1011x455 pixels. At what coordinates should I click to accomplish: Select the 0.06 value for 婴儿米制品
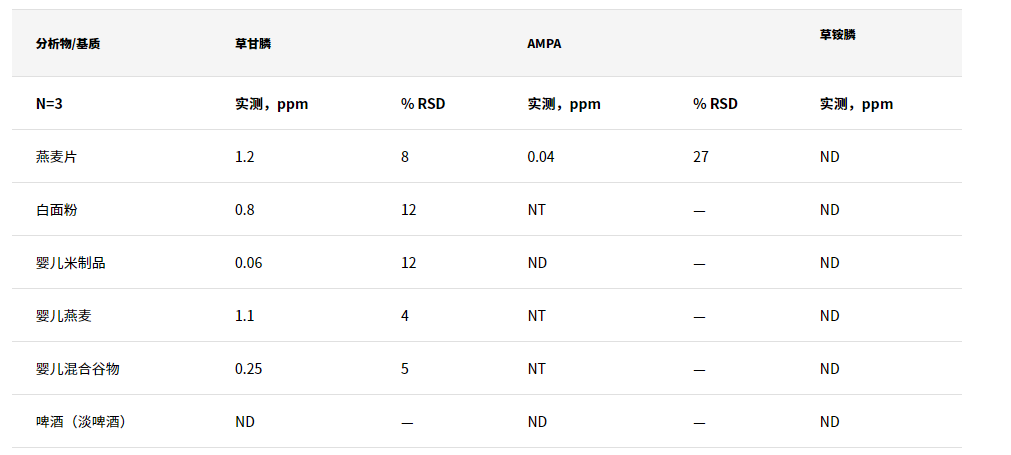click(248, 262)
